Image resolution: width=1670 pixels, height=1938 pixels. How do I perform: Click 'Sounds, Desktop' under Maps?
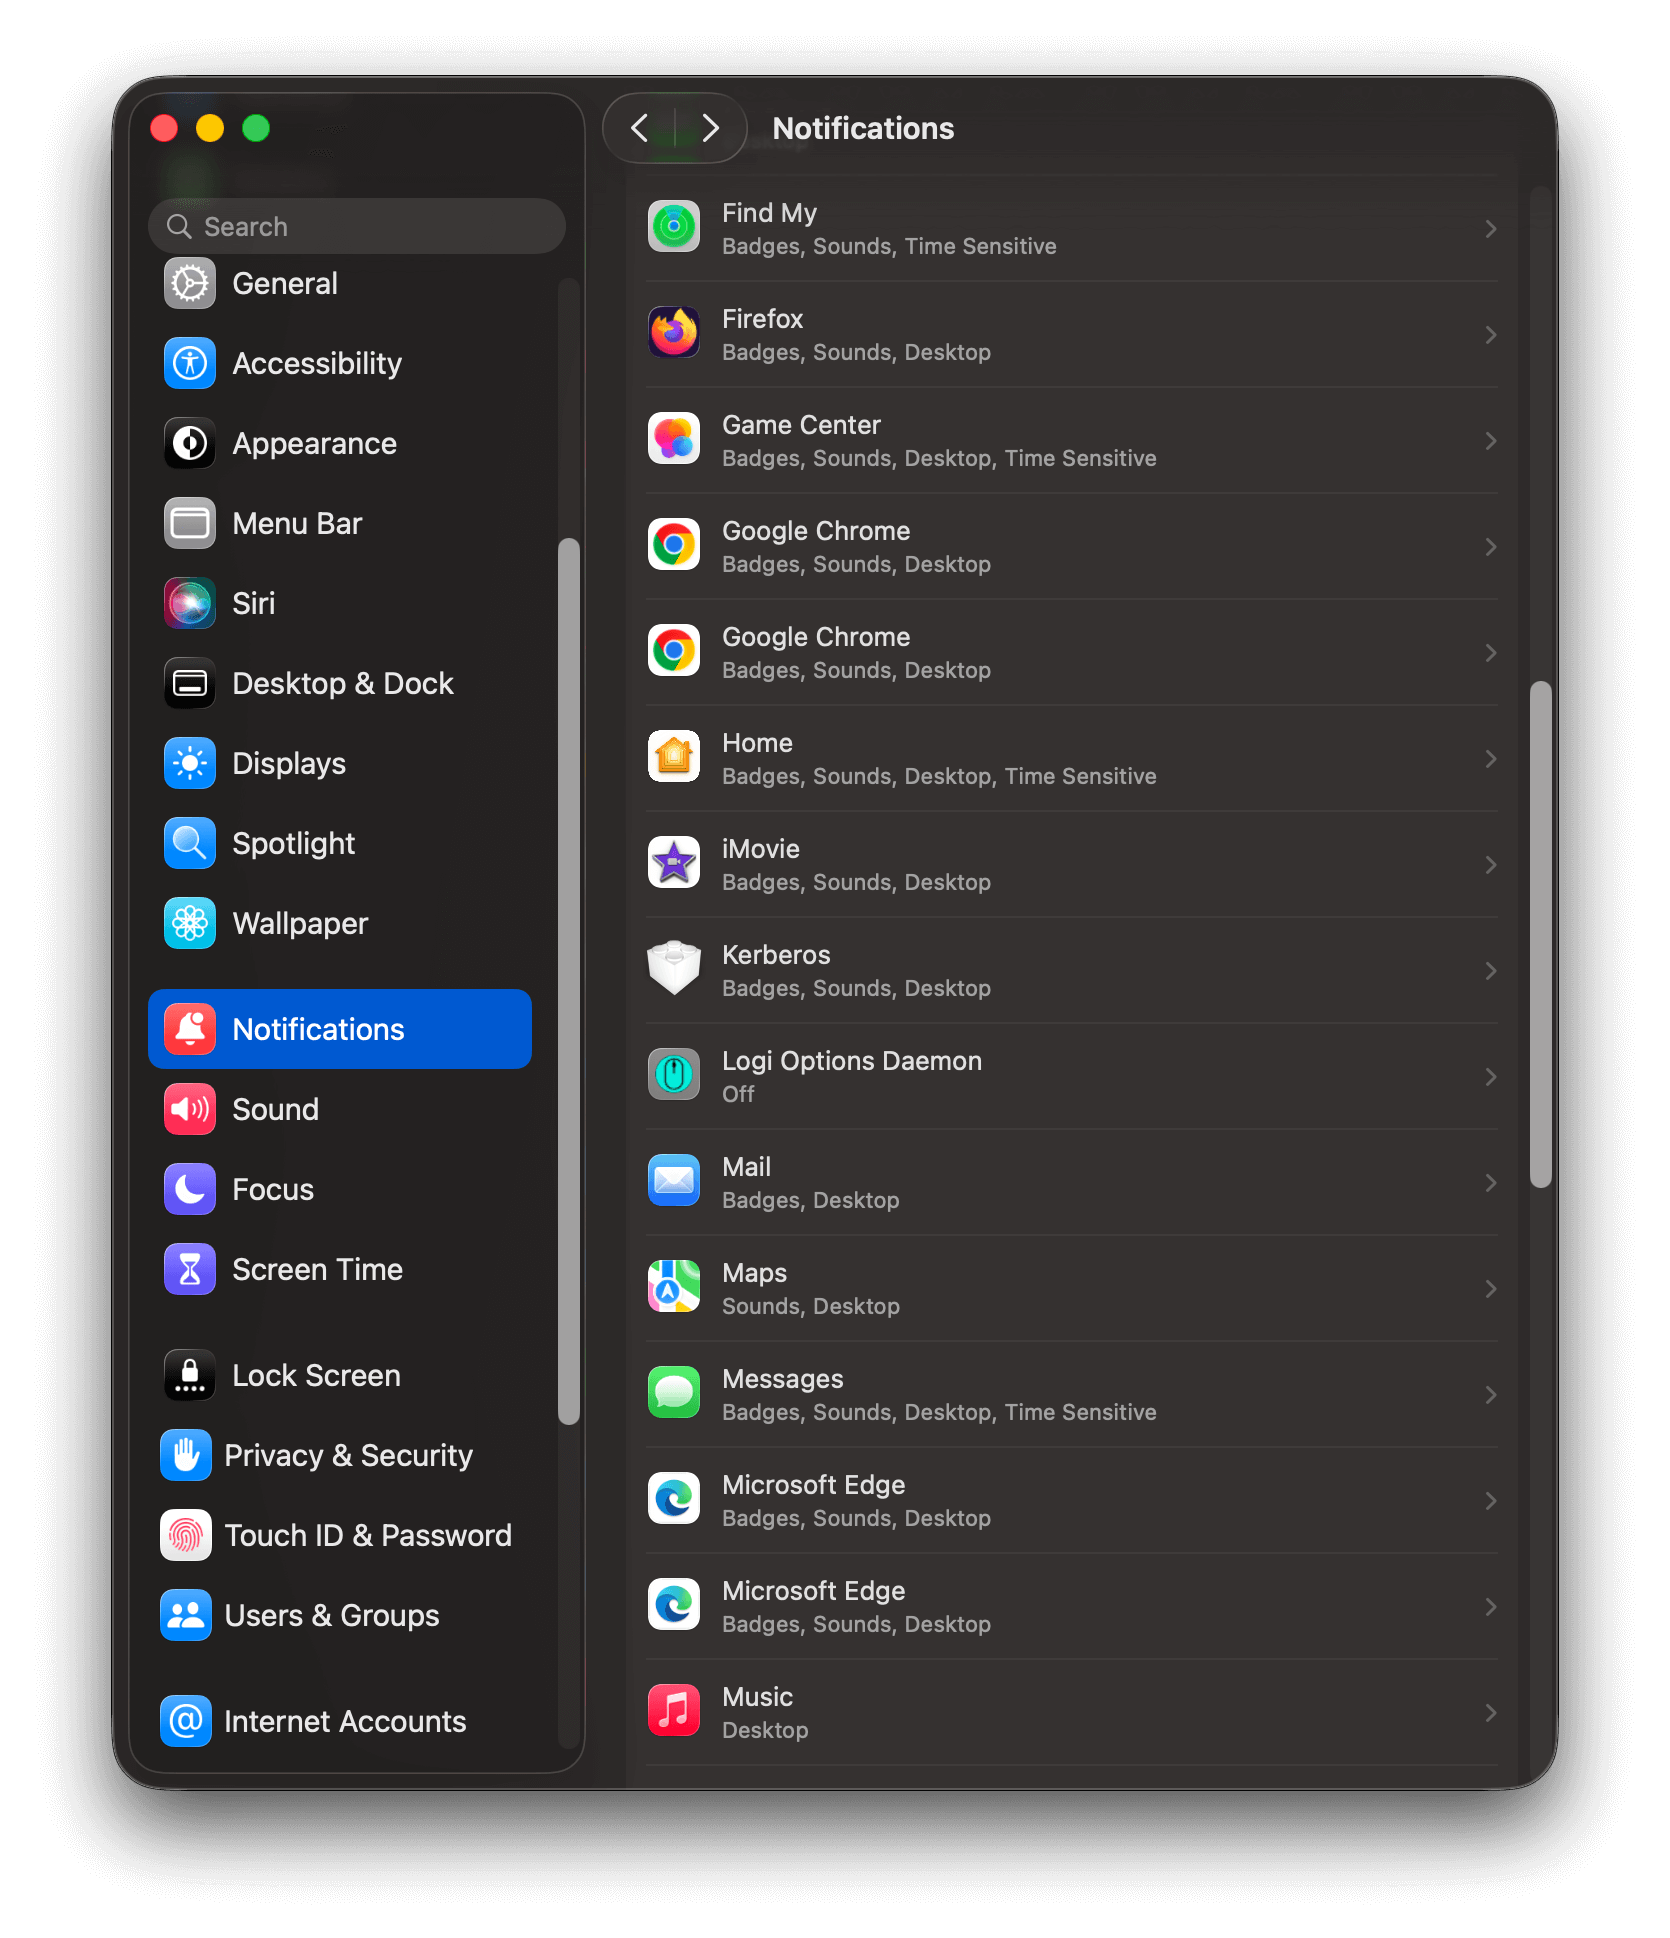811,1306
